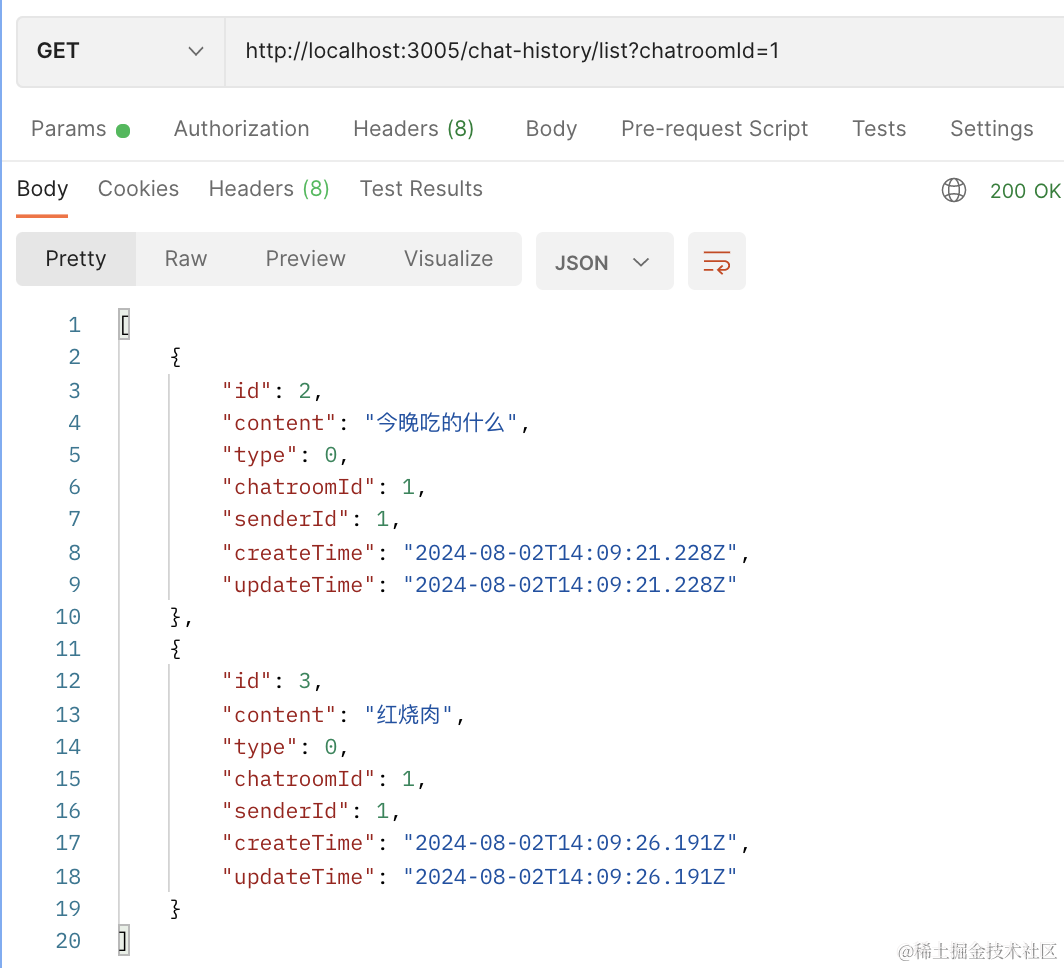Toggle the word wrap icon button

(717, 262)
